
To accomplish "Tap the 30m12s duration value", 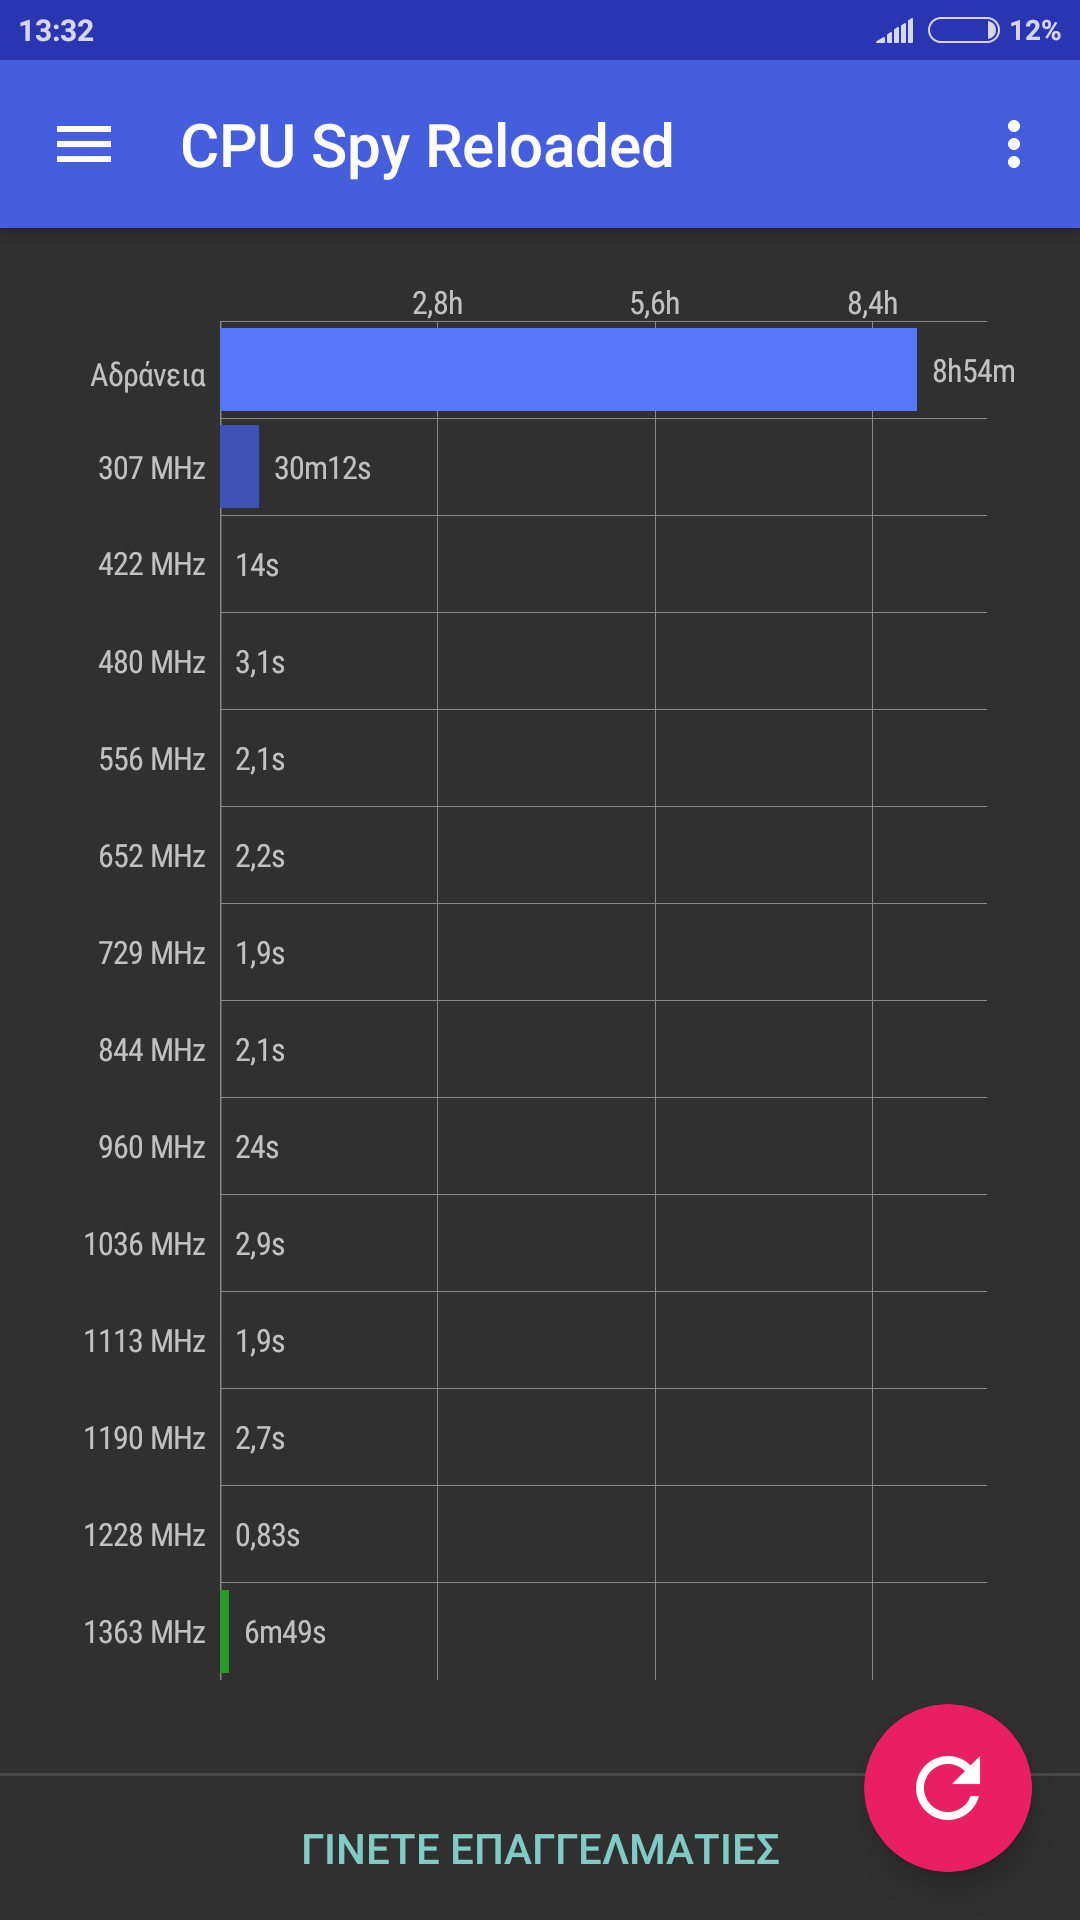I will (x=322, y=468).
